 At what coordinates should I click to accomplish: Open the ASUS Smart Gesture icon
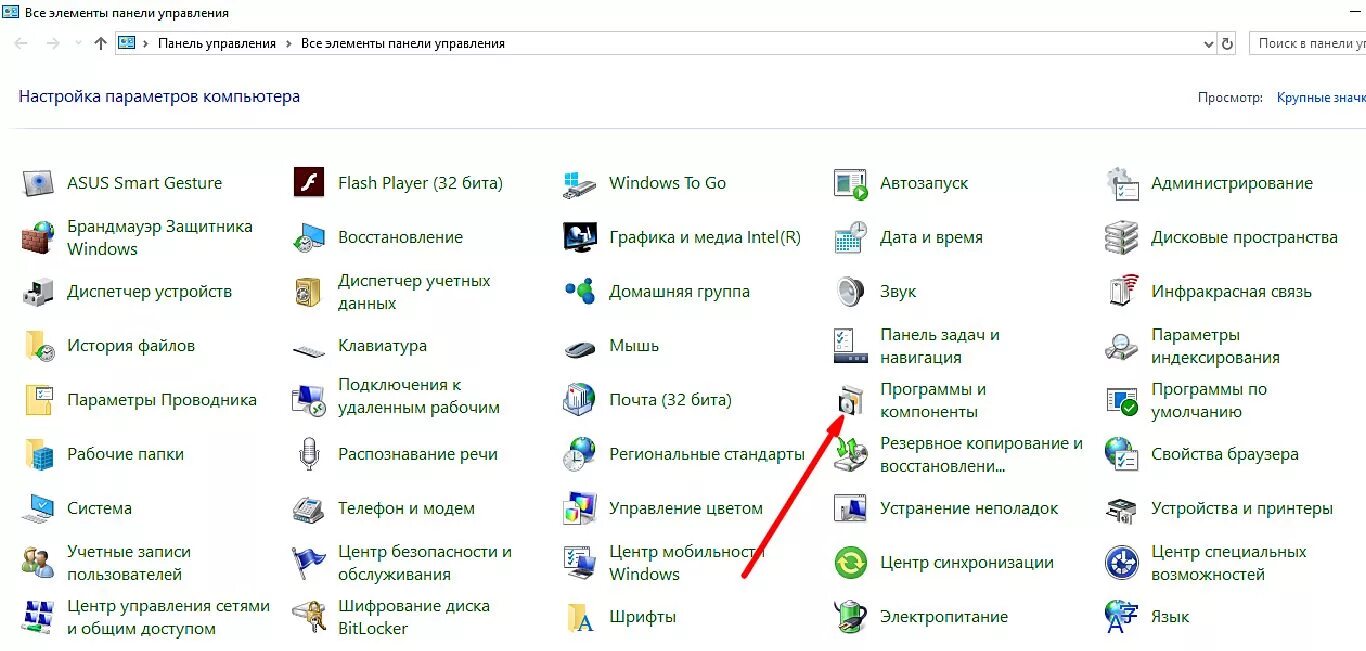(38, 183)
